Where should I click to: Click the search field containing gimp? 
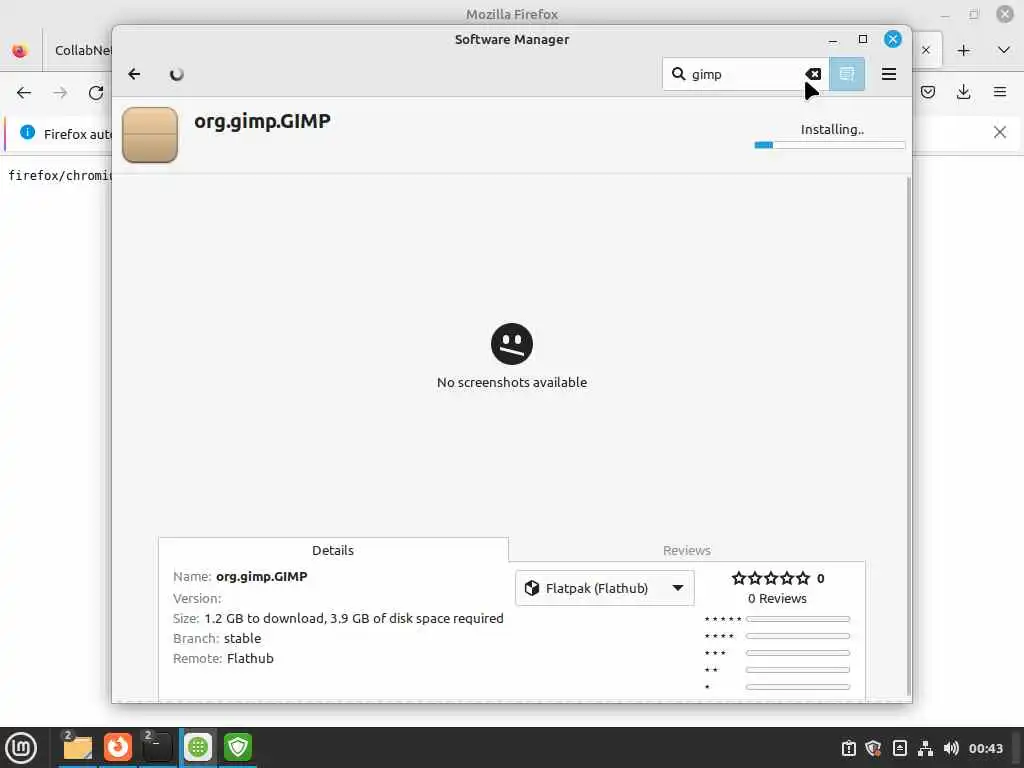pos(746,74)
